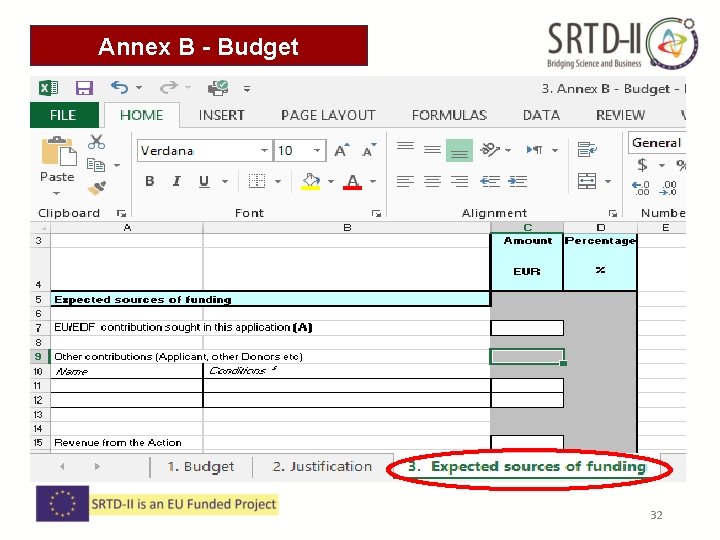Apply the yellow fill color
Screen dimensions: 720x540
click(310, 181)
